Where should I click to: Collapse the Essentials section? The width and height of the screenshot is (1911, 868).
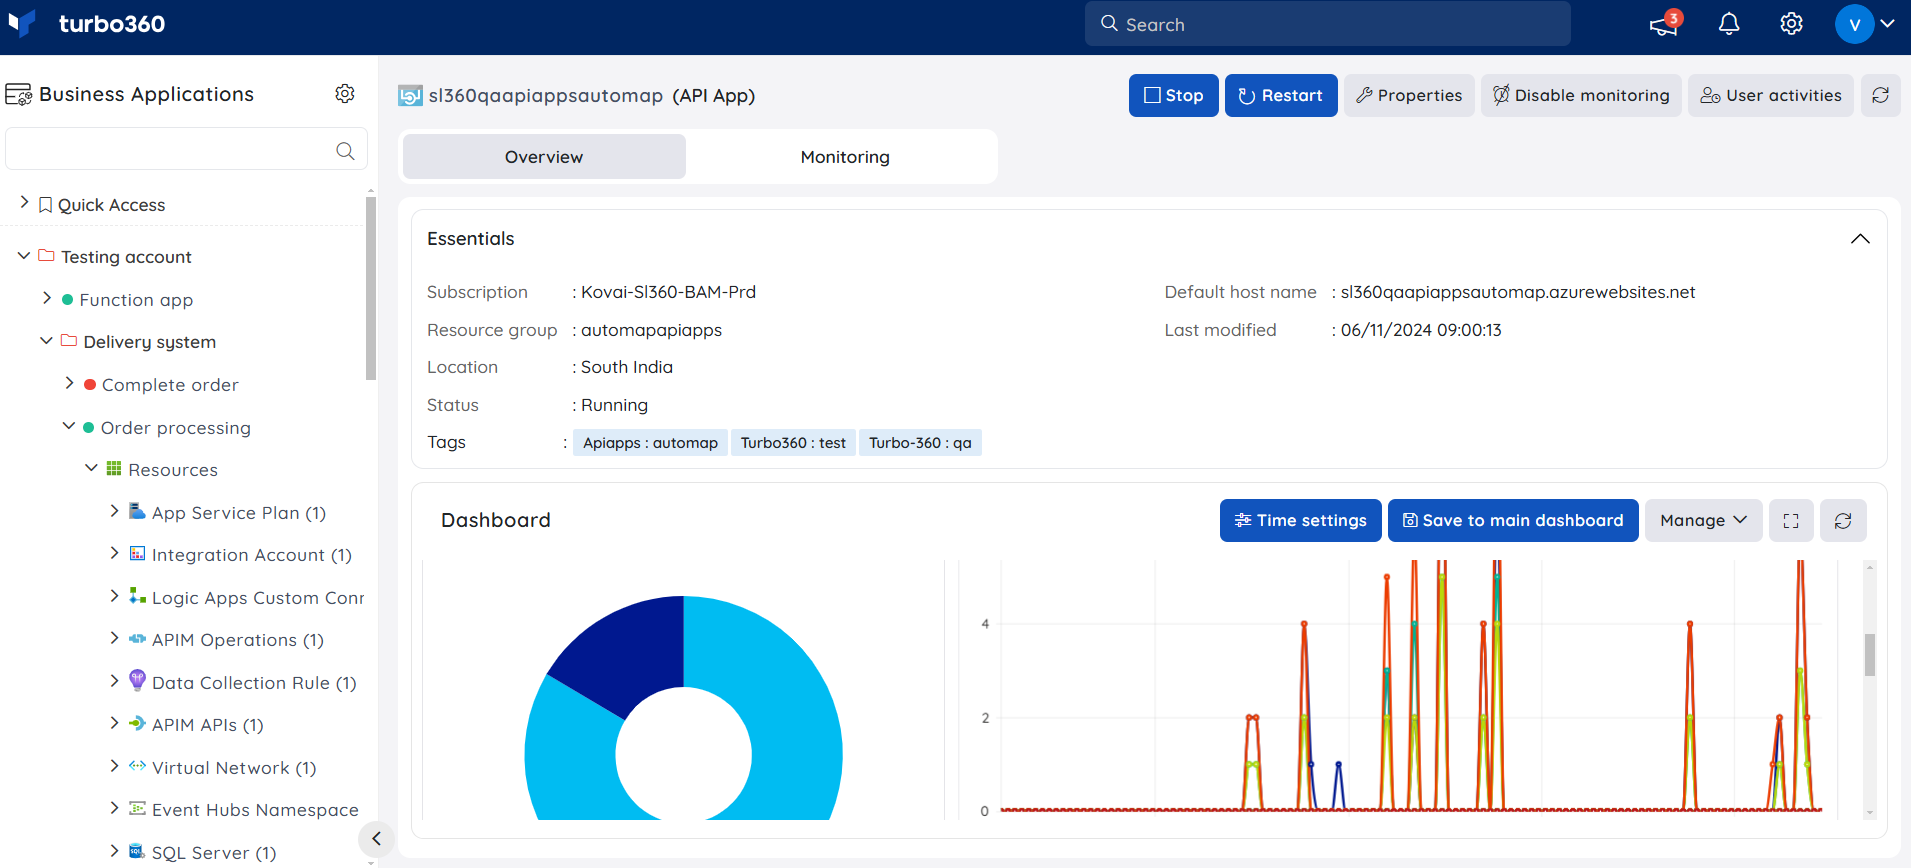pos(1860,238)
